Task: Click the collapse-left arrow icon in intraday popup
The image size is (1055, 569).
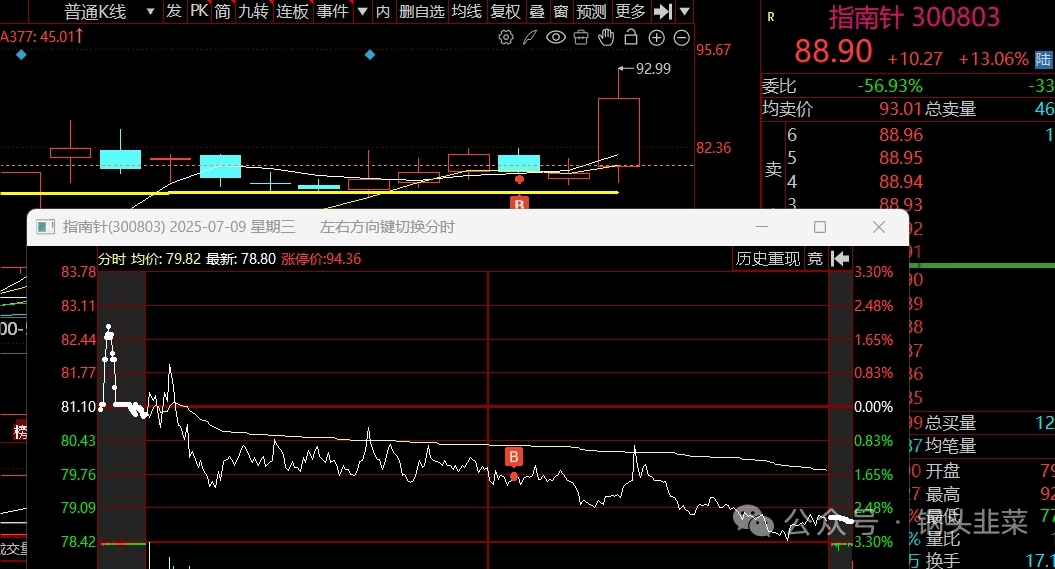Action: 840,259
